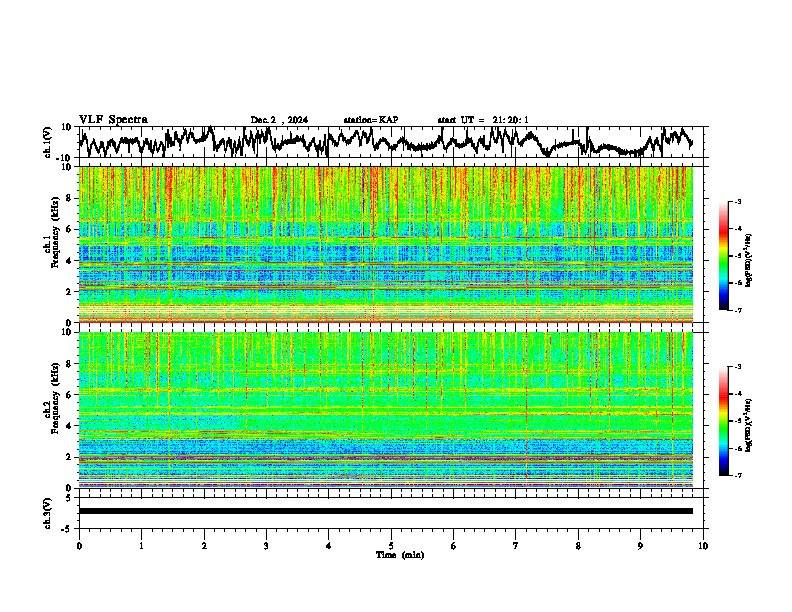
Task: Click the "0" tick on the time axis
Action: click(x=79, y=546)
